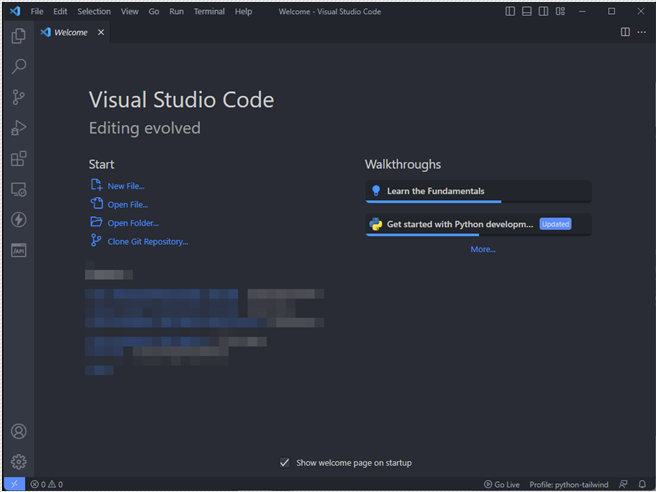
Task: Uncheck Show welcome page on startup
Action: pyautogui.click(x=284, y=462)
